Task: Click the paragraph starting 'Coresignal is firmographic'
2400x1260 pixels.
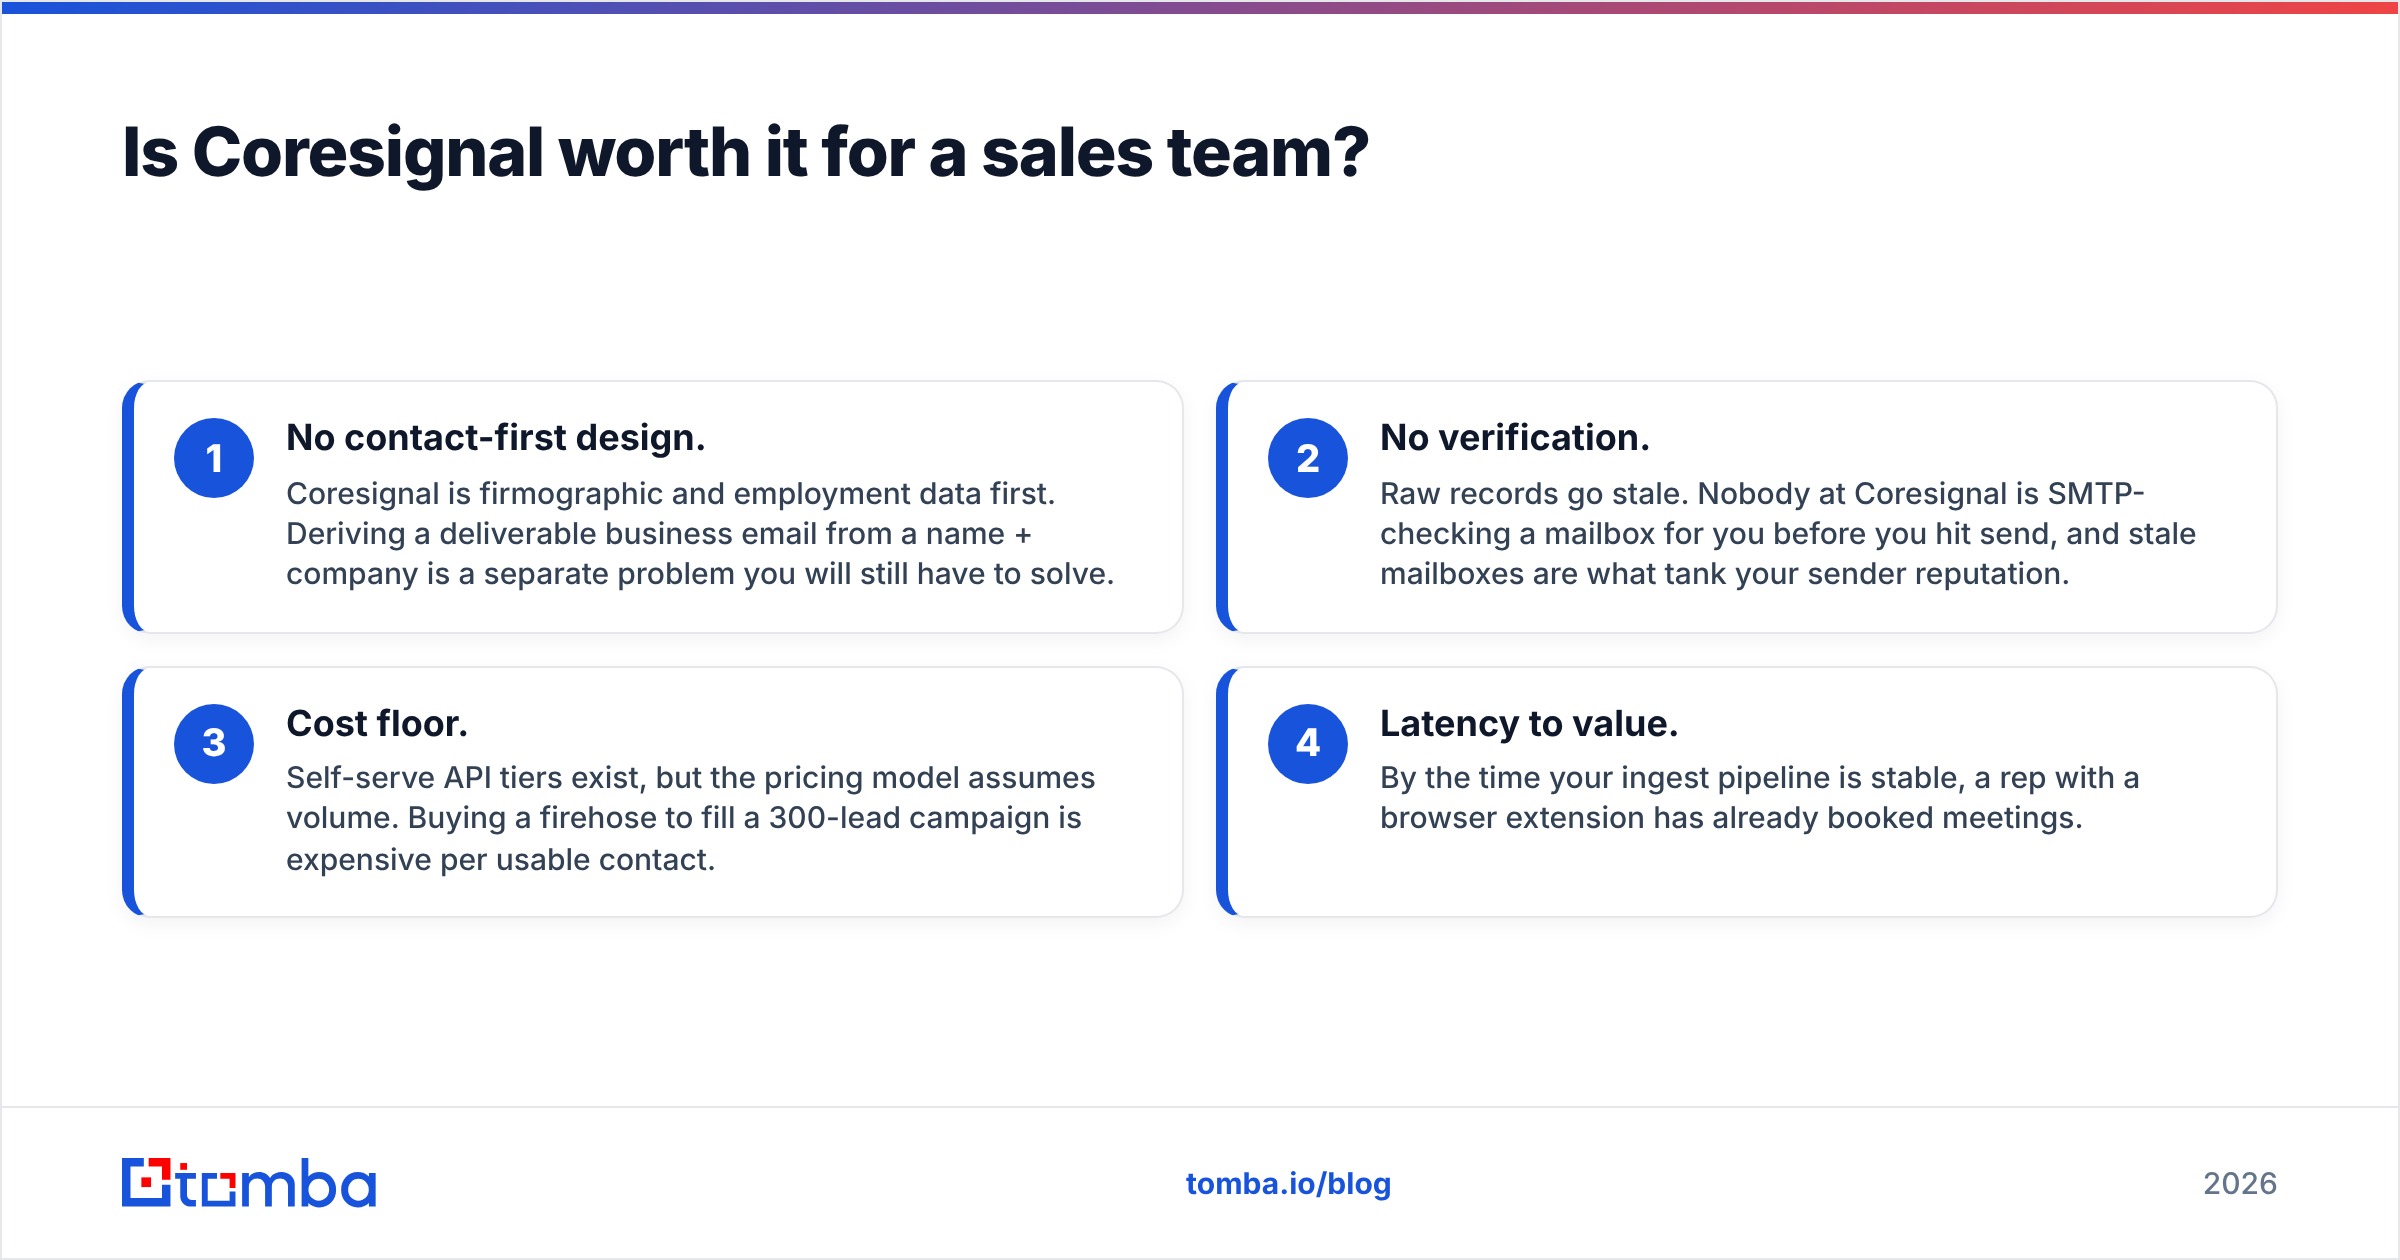Action: [x=700, y=534]
